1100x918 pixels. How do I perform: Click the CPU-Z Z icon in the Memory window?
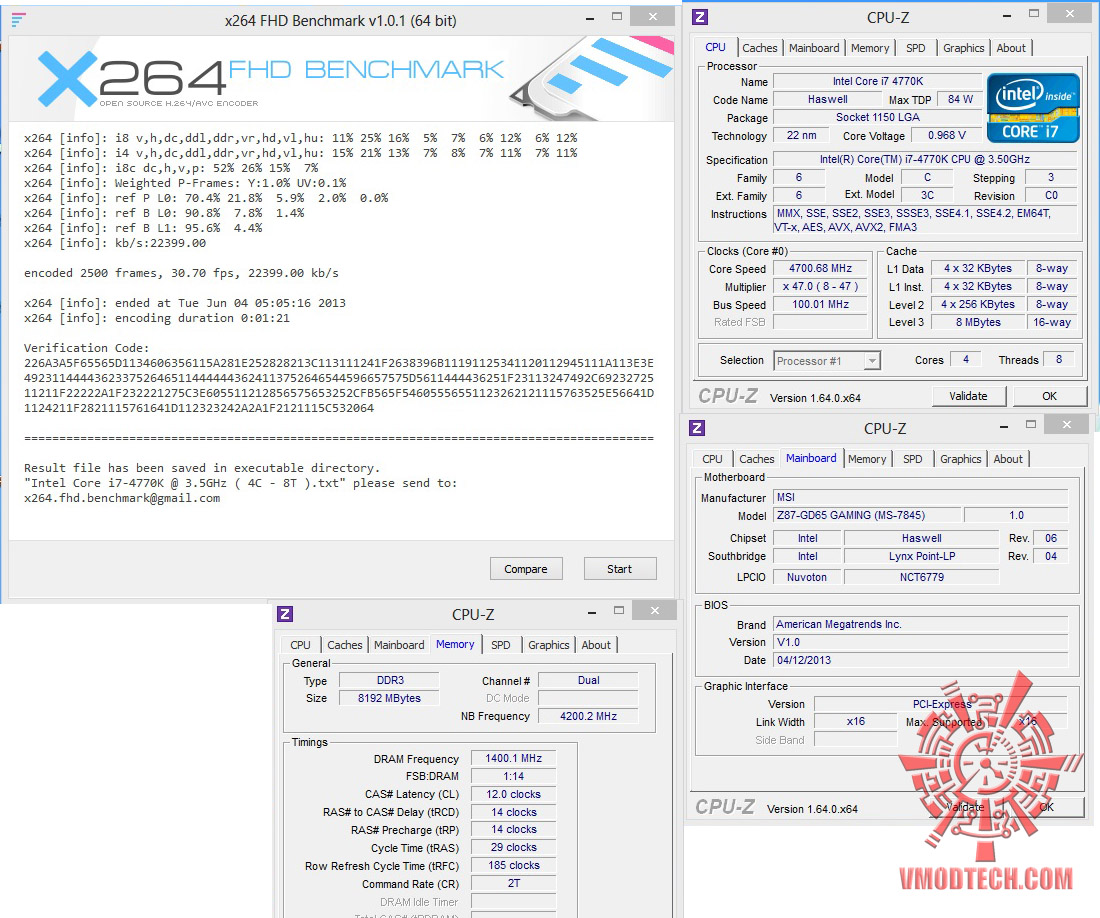(x=285, y=614)
